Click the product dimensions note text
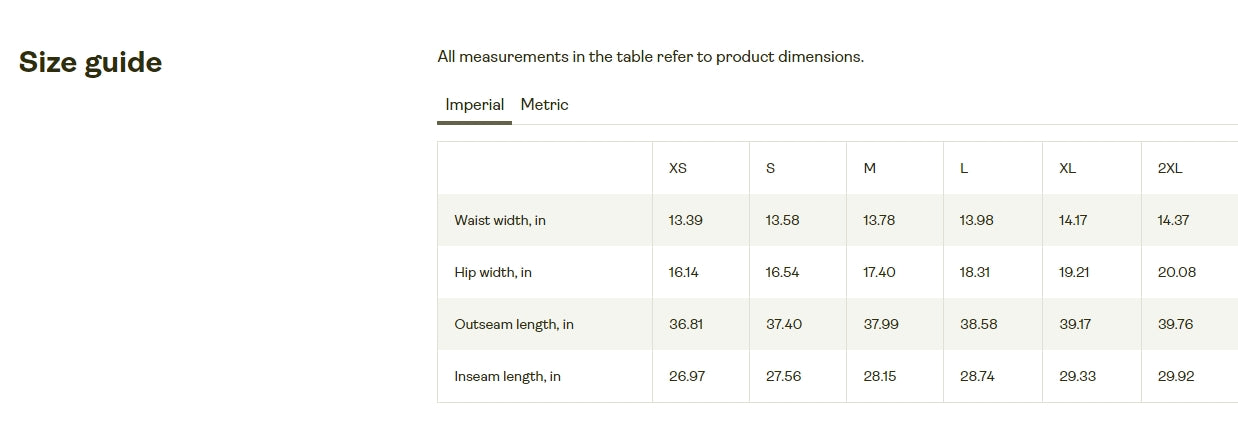Image resolution: width=1238 pixels, height=447 pixels. click(650, 57)
